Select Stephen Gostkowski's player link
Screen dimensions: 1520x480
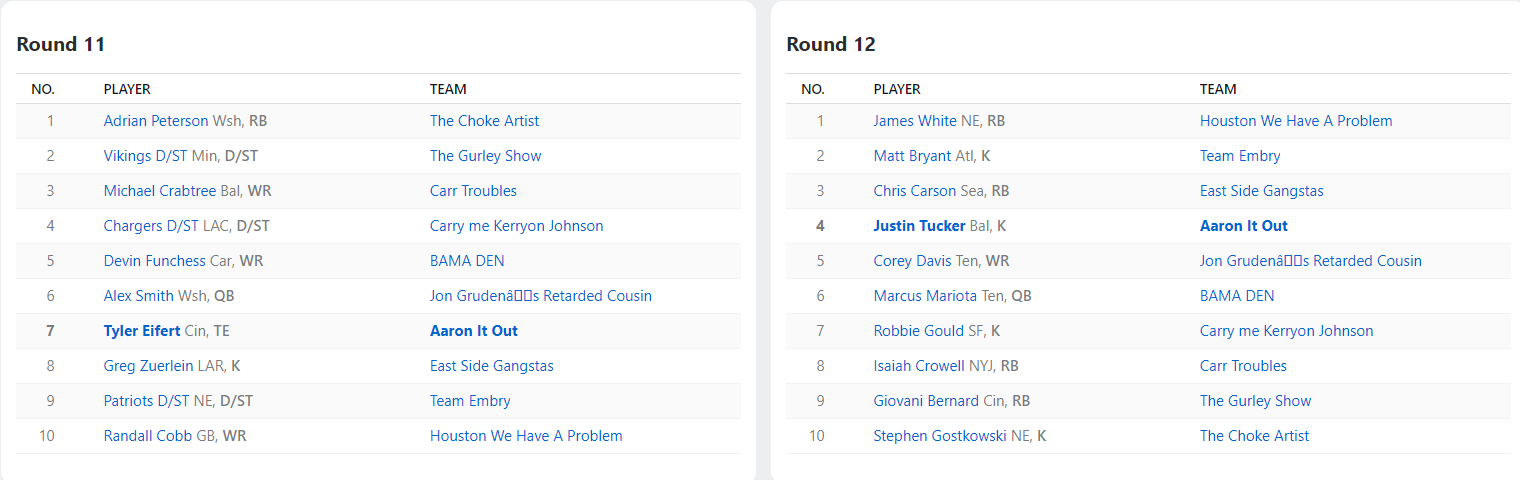(939, 436)
